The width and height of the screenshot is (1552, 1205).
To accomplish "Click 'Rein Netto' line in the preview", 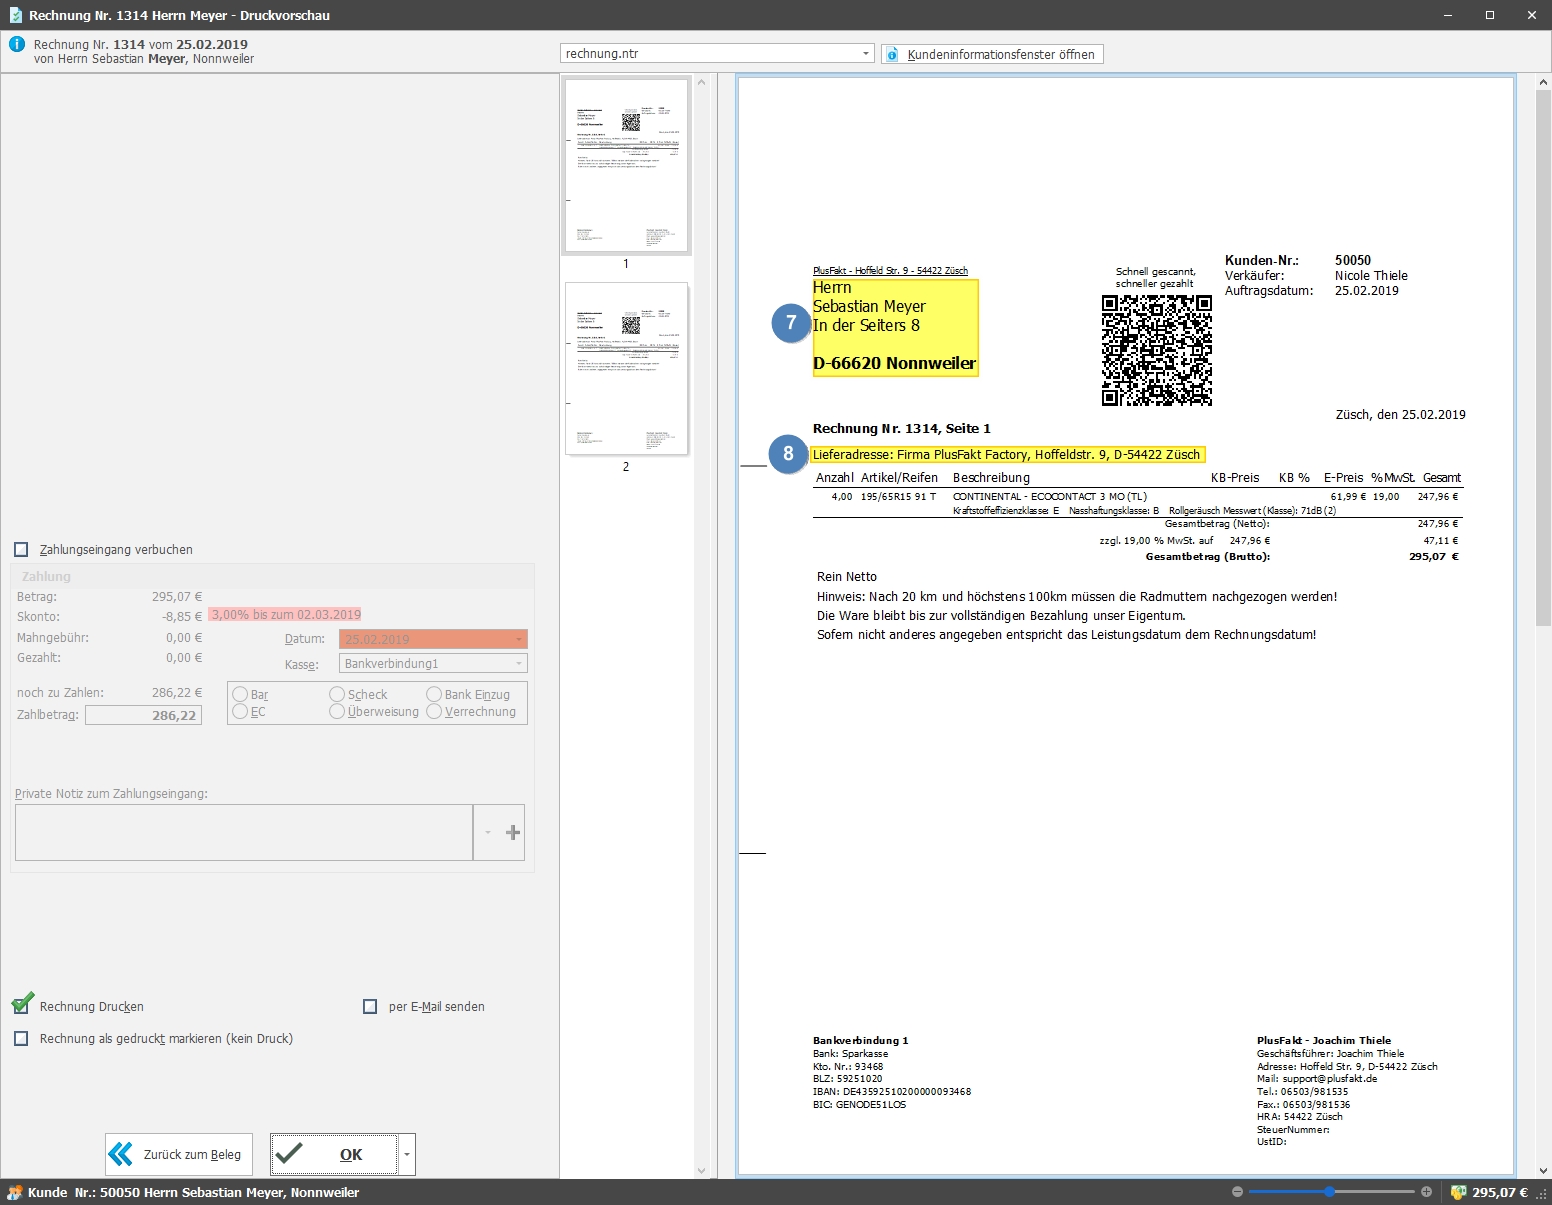I will point(847,576).
